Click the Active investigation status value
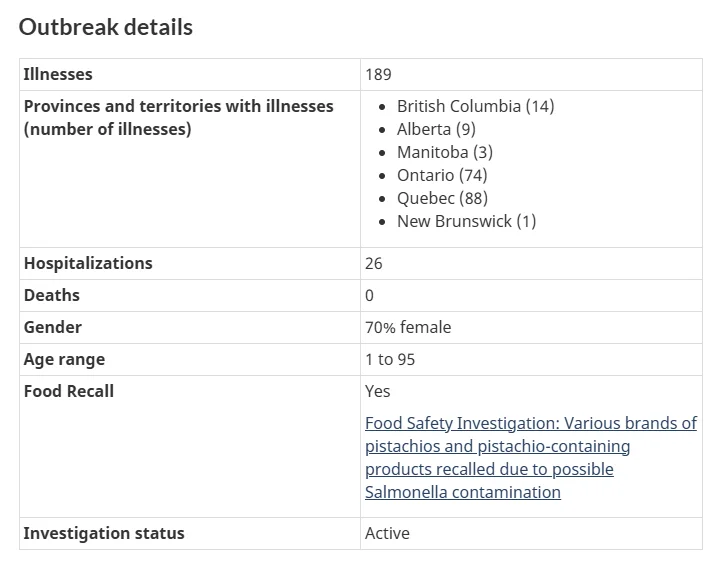 pyautogui.click(x=387, y=534)
